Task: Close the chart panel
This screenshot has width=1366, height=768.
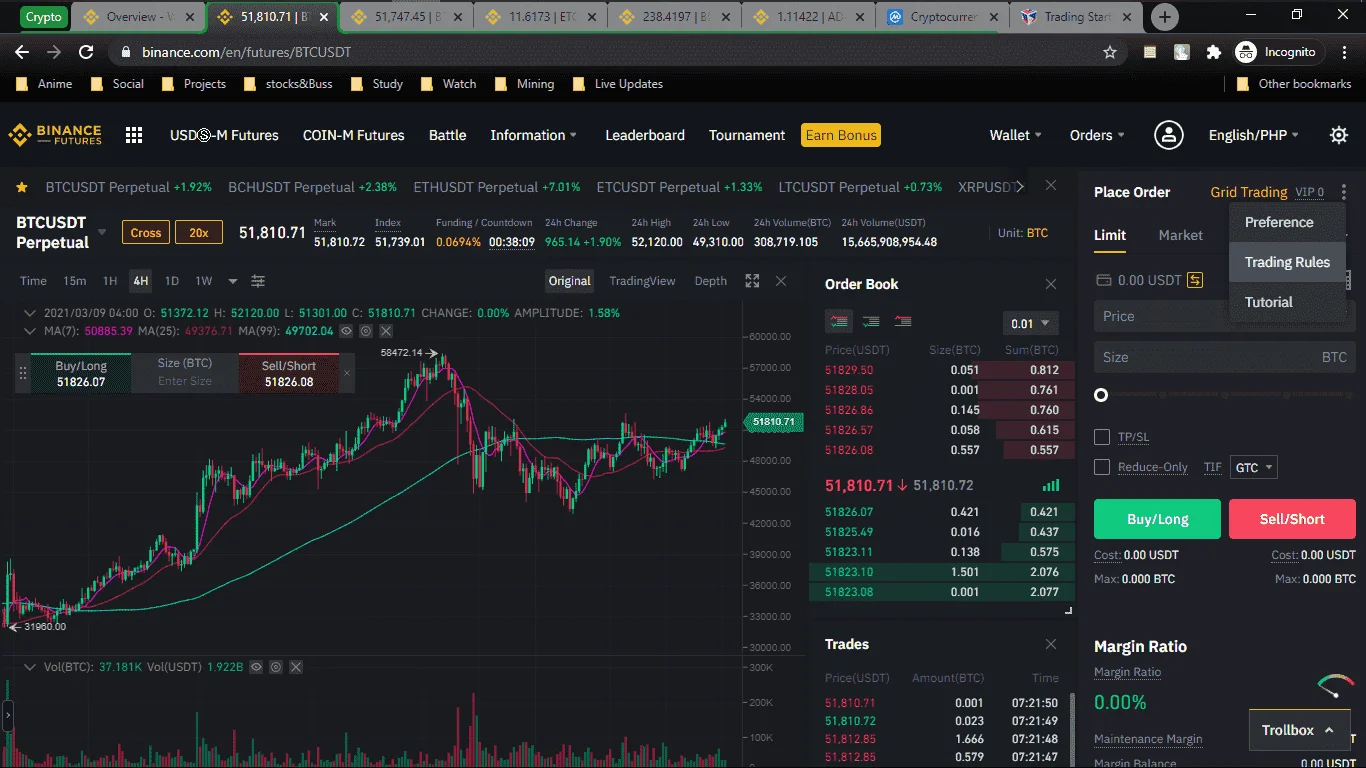Action: pos(782,281)
